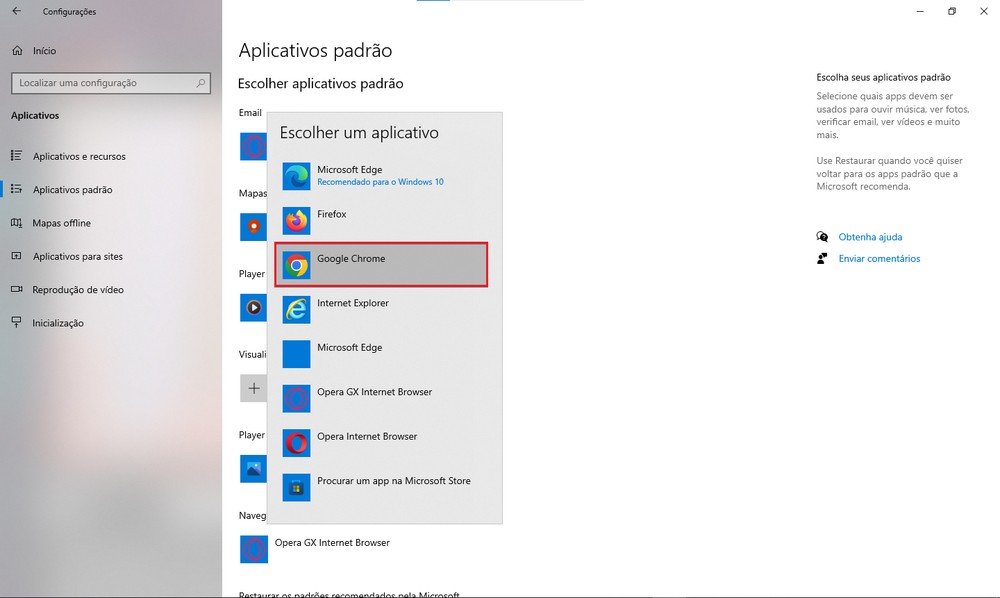This screenshot has height=598, width=1000.
Task: Open Inicialização settings
Action: pos(57,323)
